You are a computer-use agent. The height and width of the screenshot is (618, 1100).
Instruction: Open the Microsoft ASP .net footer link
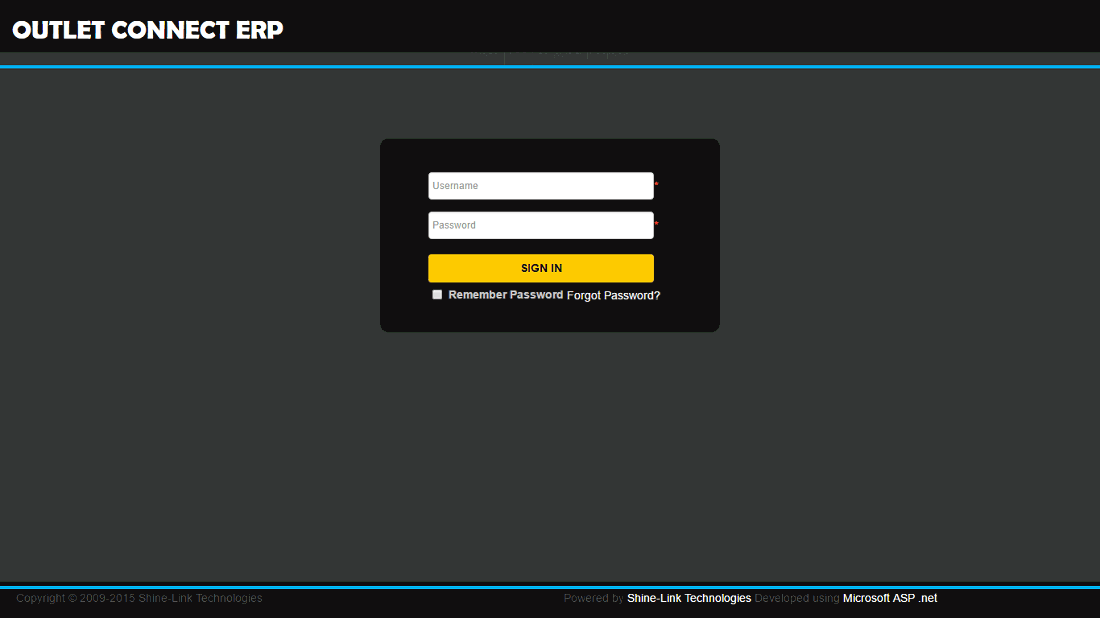890,598
